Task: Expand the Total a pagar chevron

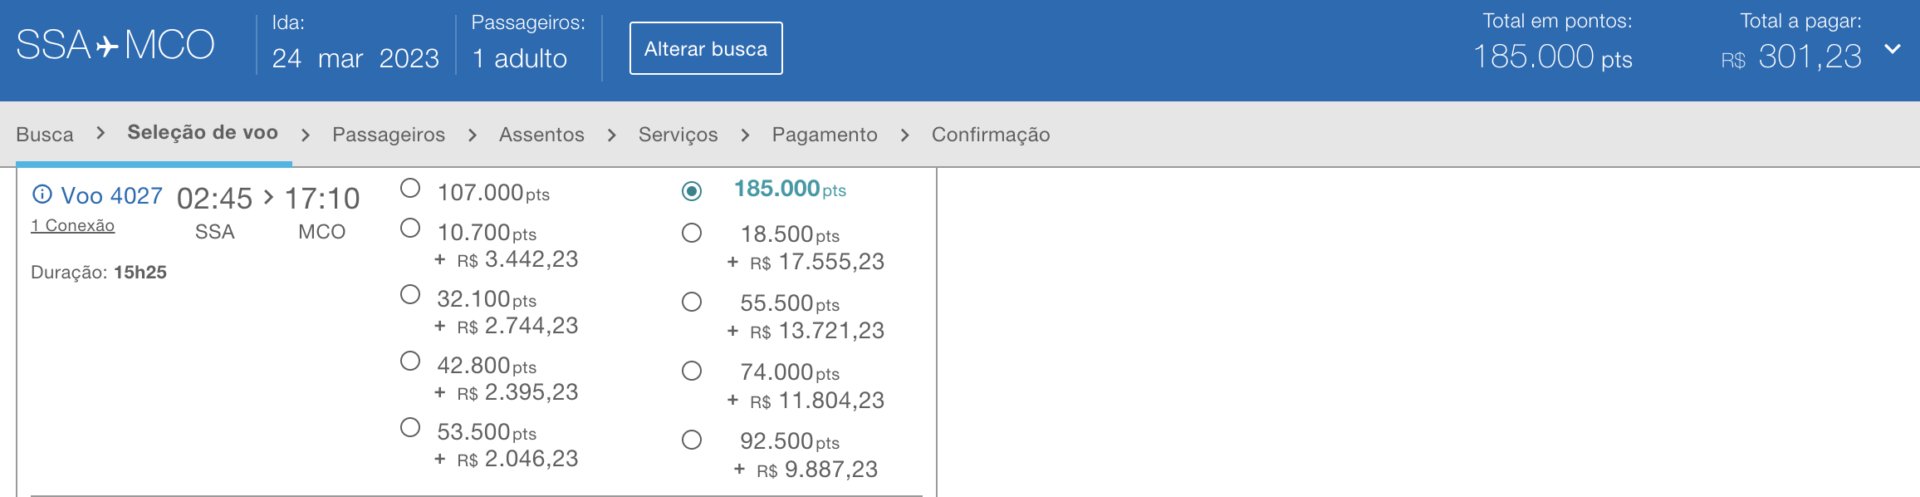Action: click(x=1892, y=49)
